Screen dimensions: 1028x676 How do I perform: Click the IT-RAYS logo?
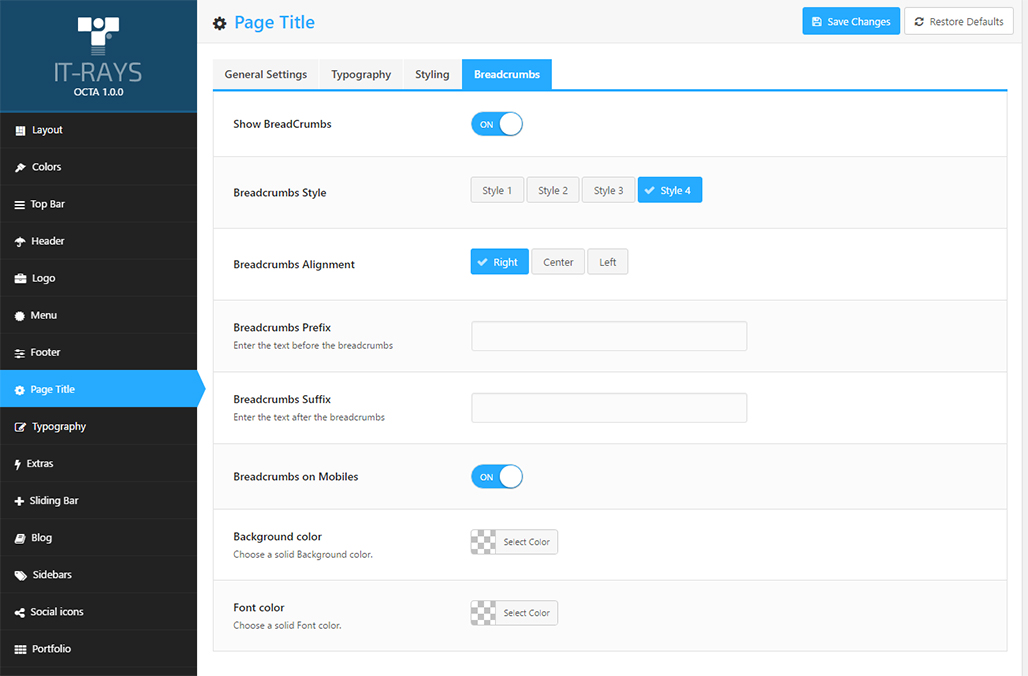coord(98,55)
